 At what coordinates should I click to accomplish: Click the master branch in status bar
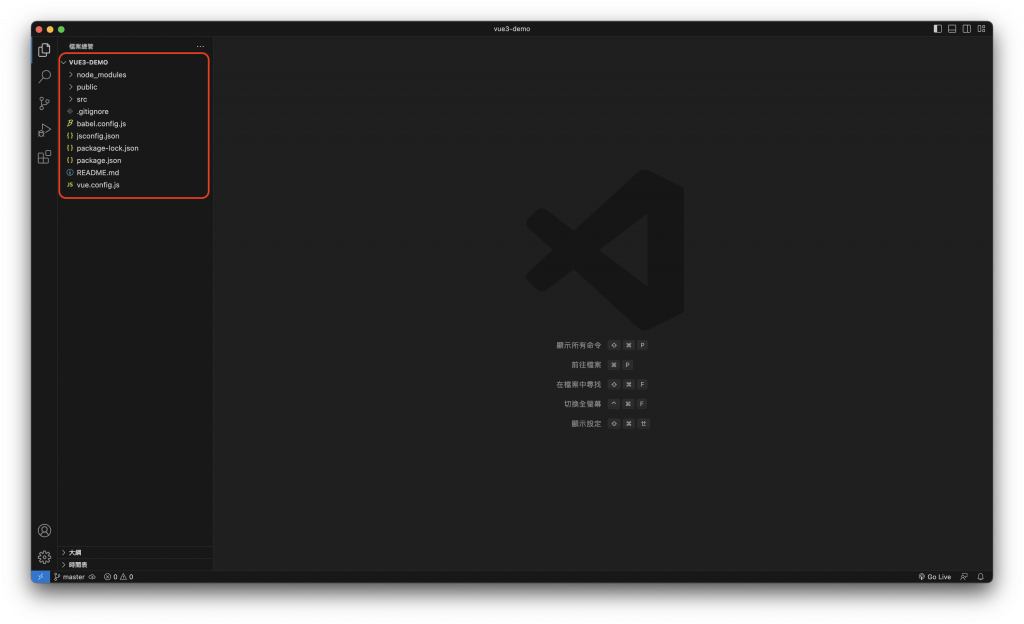(x=70, y=577)
